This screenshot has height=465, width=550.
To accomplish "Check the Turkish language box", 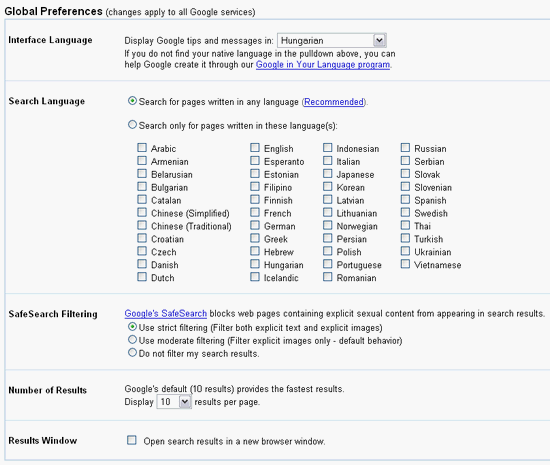I will [x=405, y=238].
